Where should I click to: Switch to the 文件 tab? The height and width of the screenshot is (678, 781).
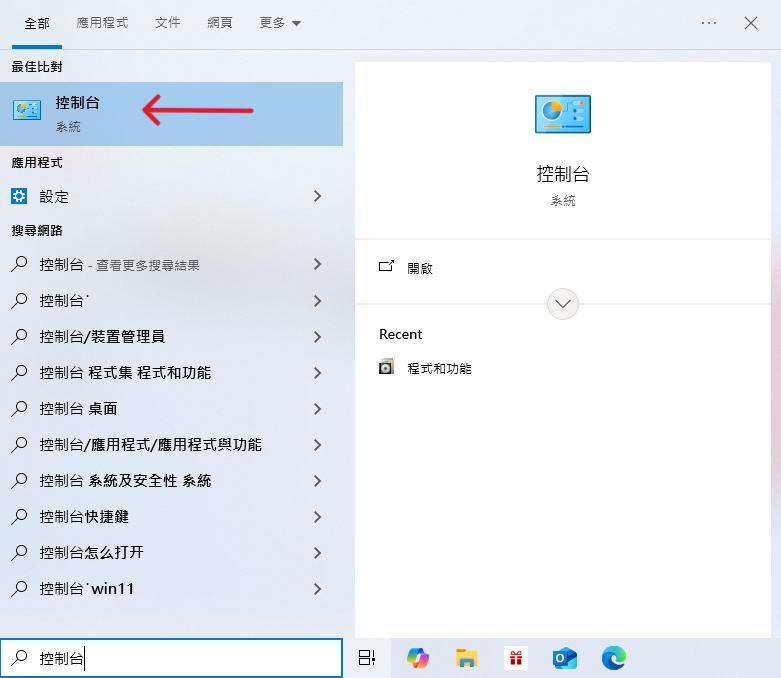pos(167,23)
